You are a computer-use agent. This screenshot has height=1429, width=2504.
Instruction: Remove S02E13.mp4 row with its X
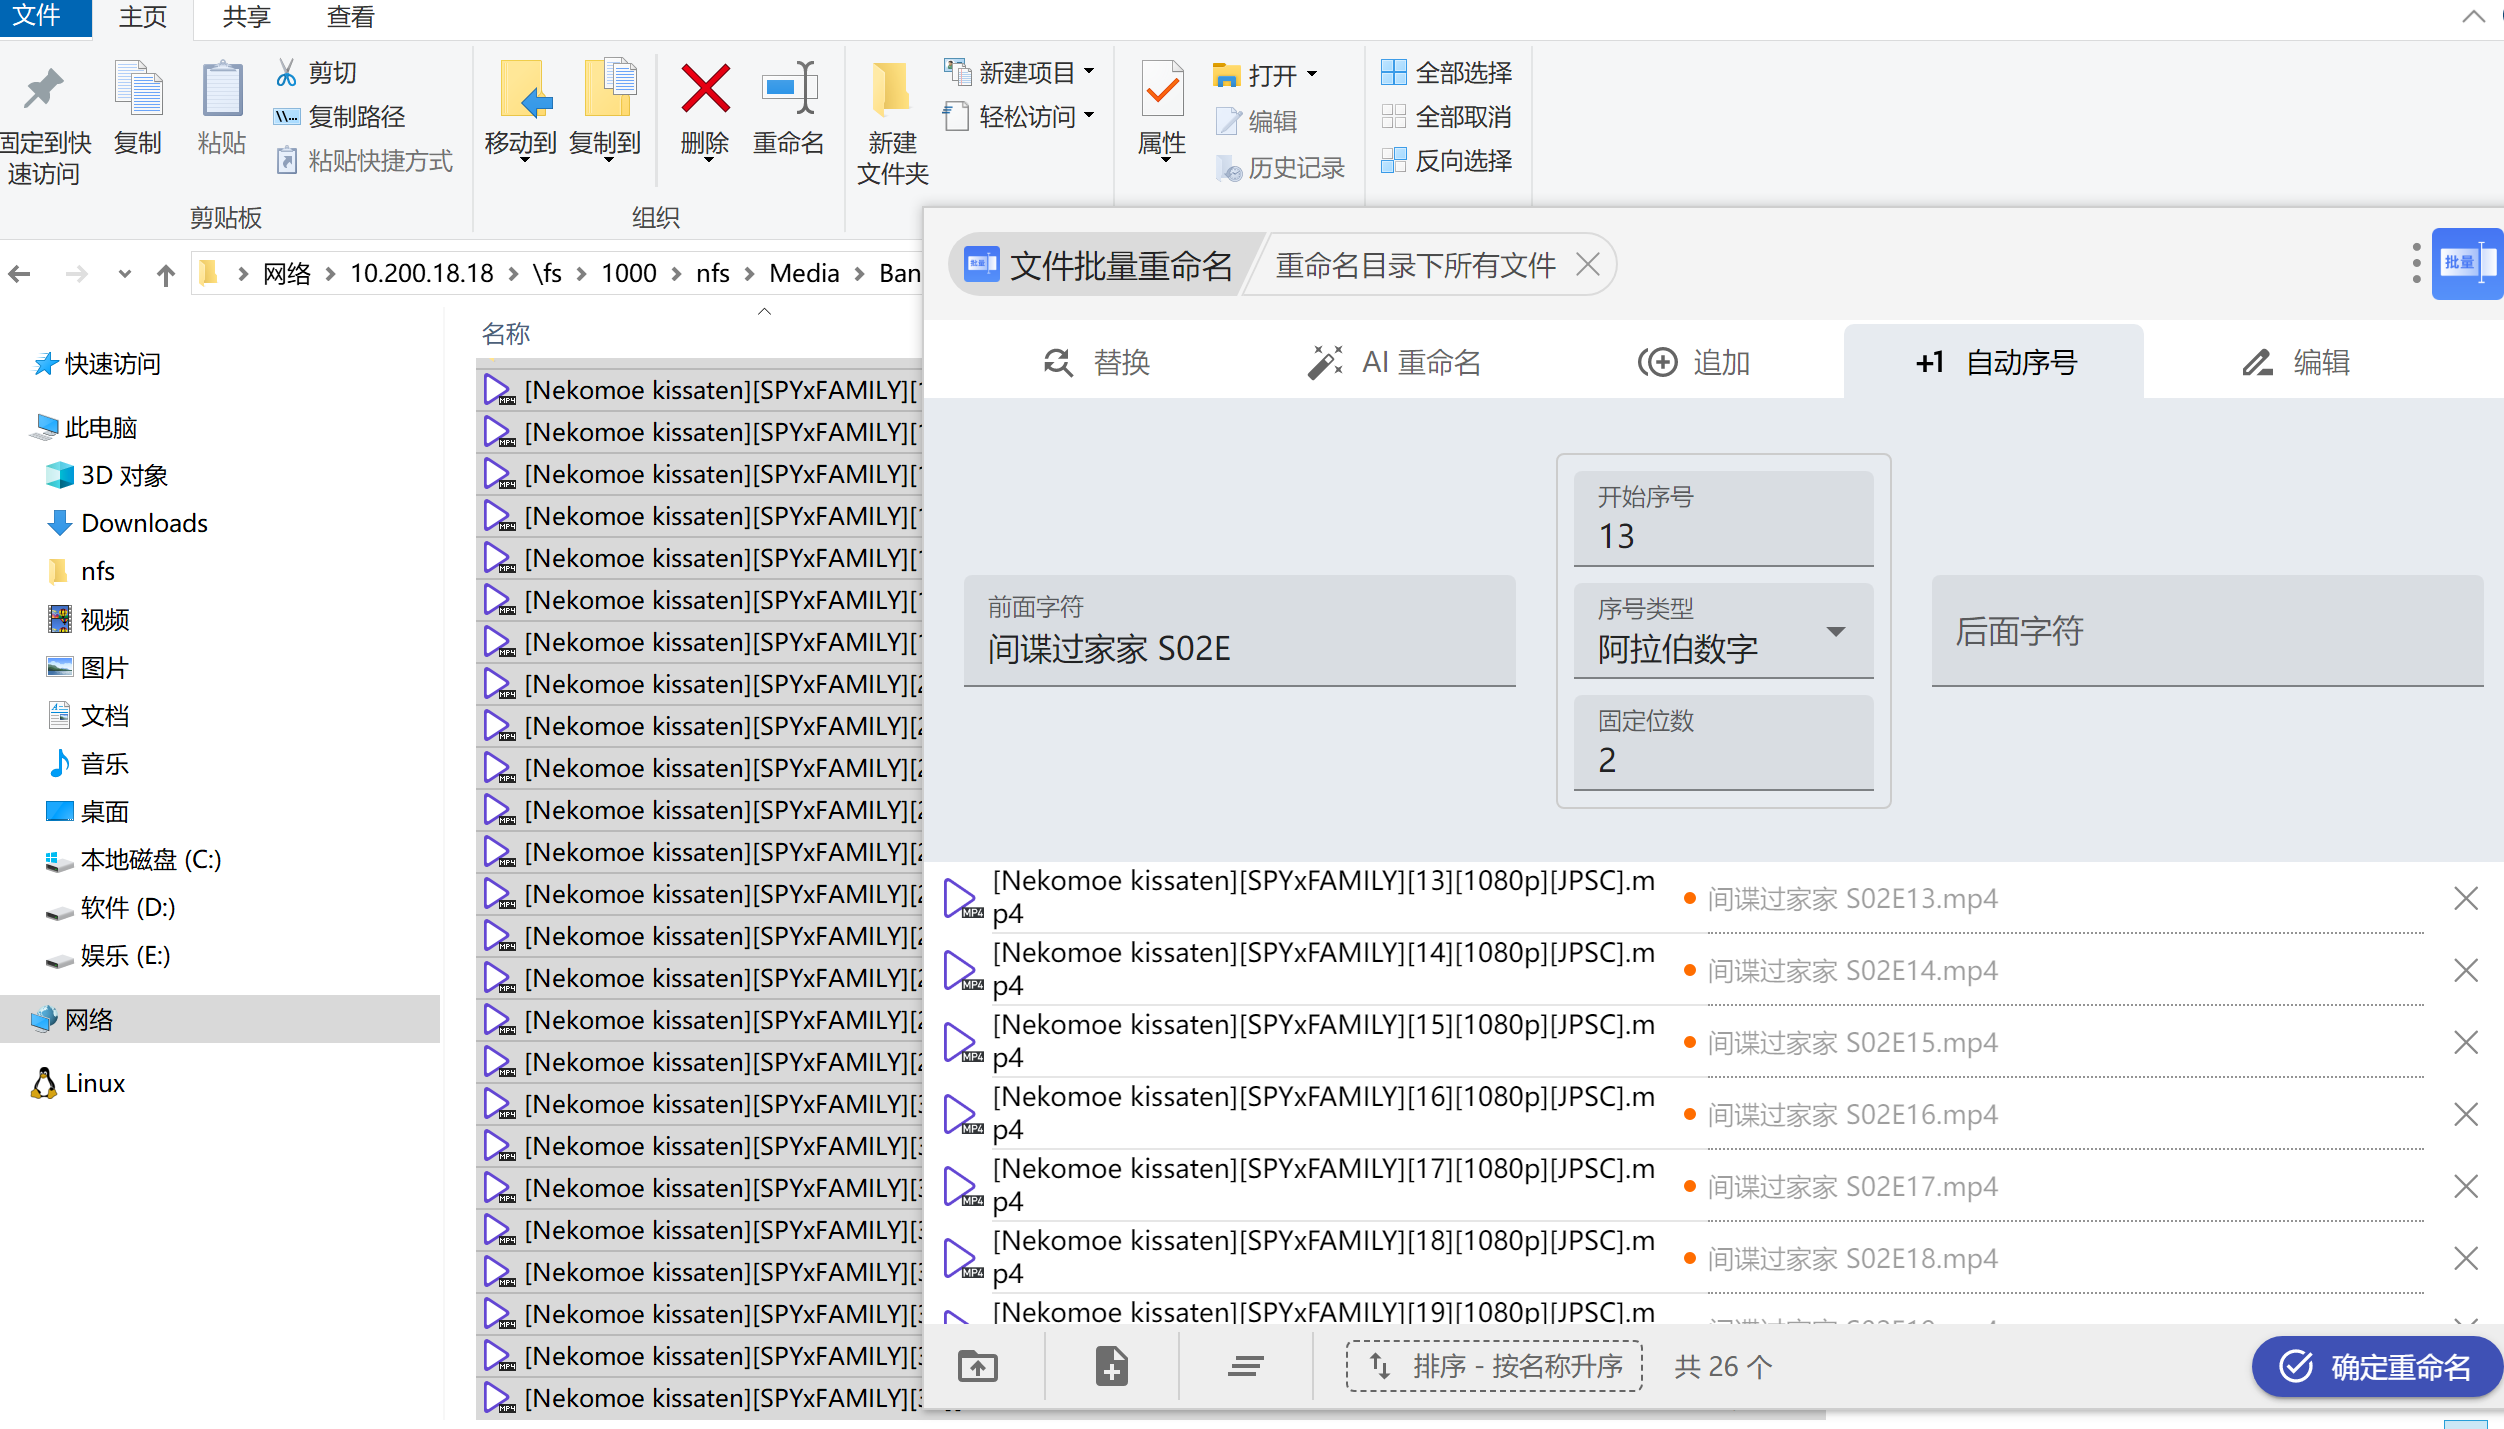[x=2465, y=898]
